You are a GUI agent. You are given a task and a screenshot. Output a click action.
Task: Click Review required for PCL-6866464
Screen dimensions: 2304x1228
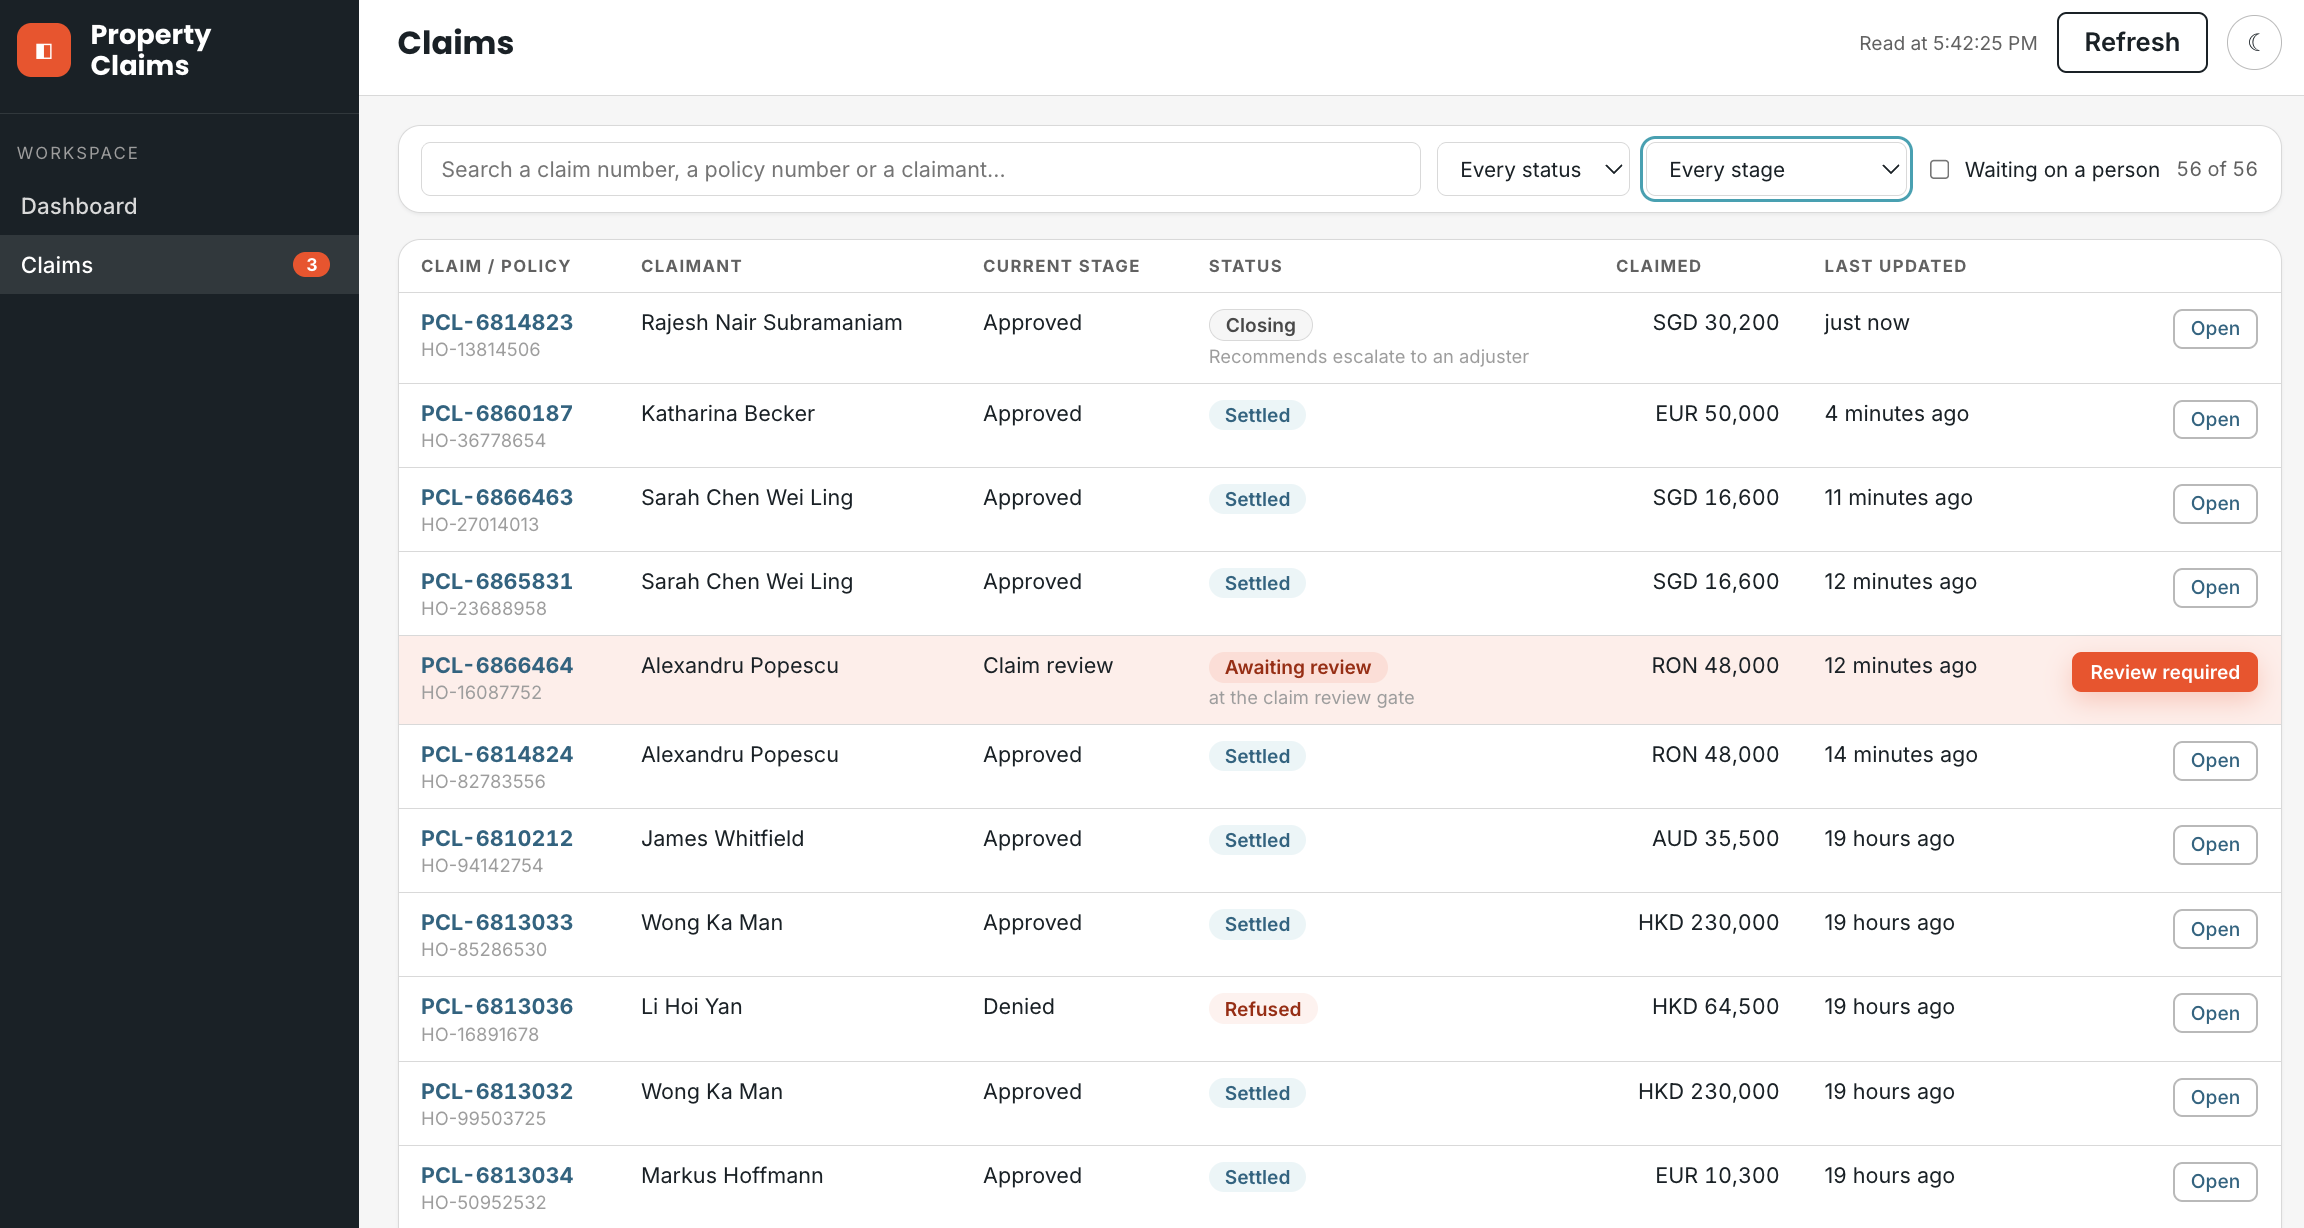click(x=2164, y=672)
